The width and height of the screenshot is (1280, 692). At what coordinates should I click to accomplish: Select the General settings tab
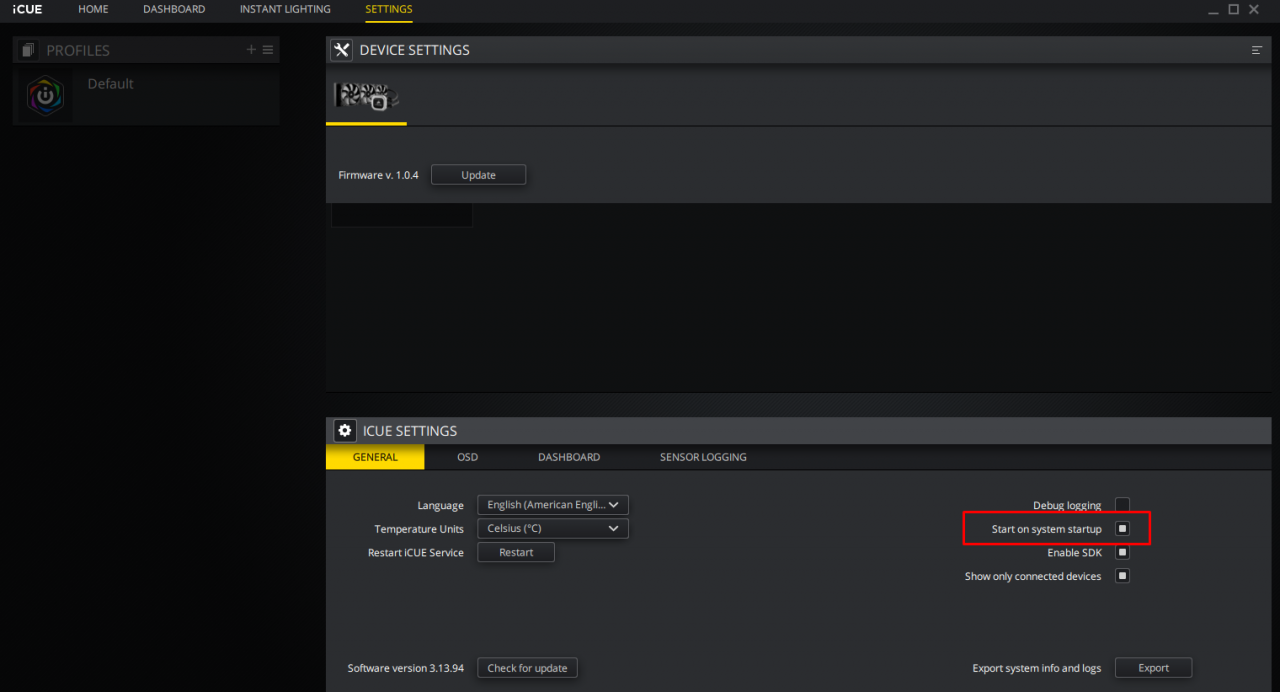coord(375,457)
